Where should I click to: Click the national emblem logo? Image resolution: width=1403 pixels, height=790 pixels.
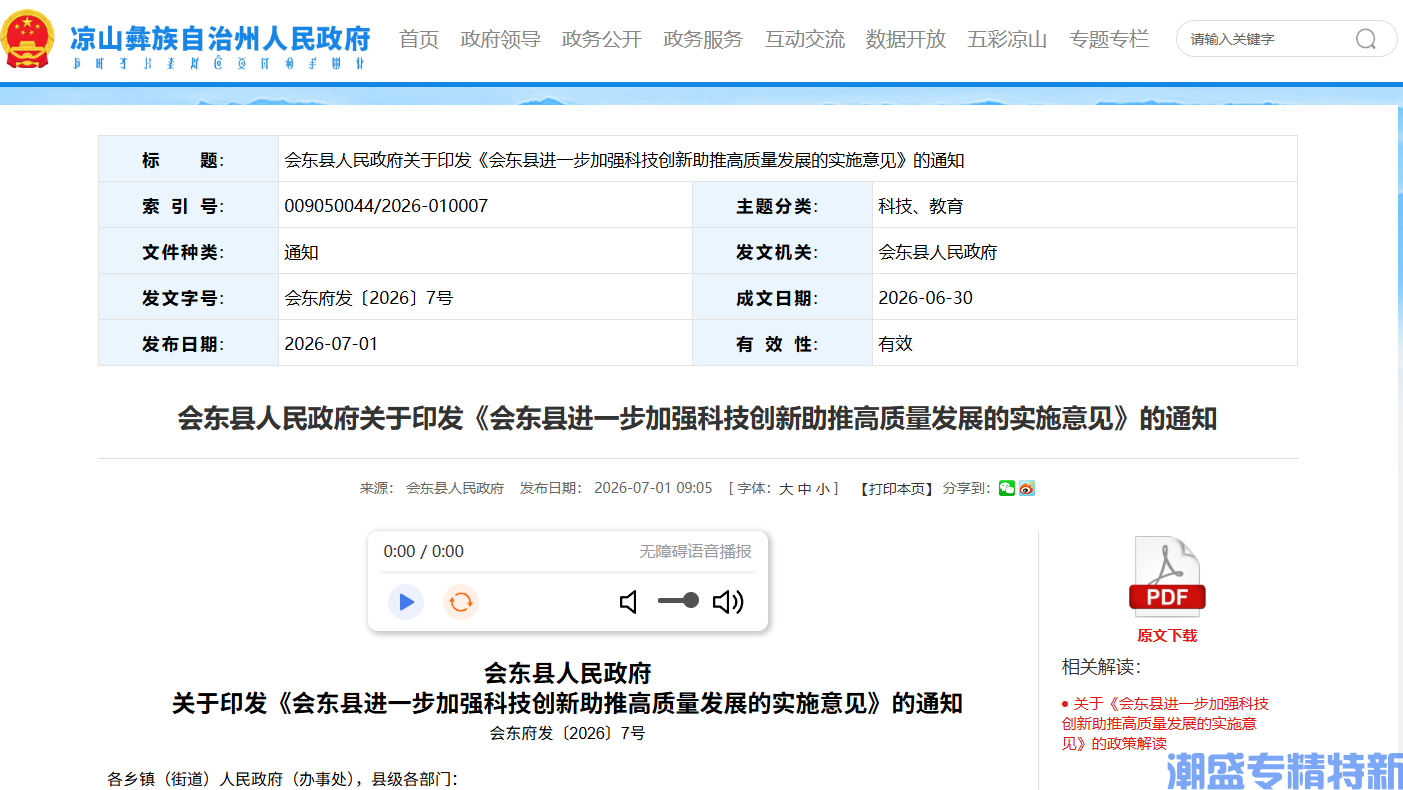(x=29, y=39)
